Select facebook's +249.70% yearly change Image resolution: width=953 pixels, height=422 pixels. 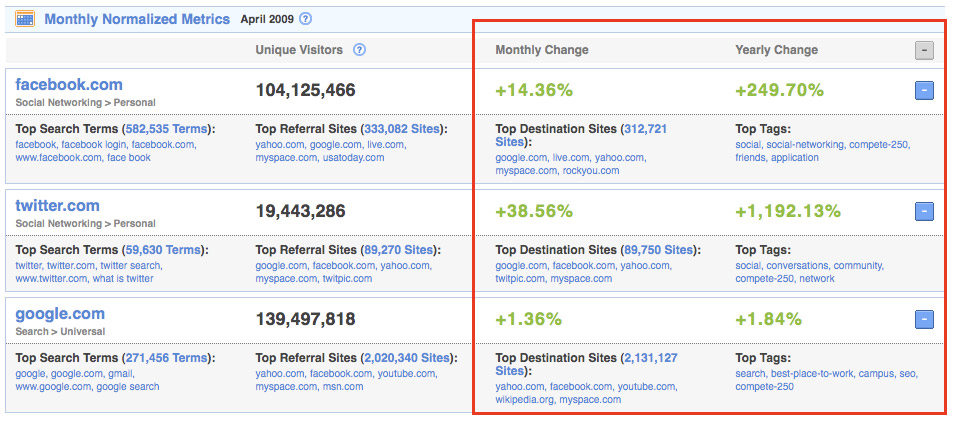pyautogui.click(x=780, y=91)
